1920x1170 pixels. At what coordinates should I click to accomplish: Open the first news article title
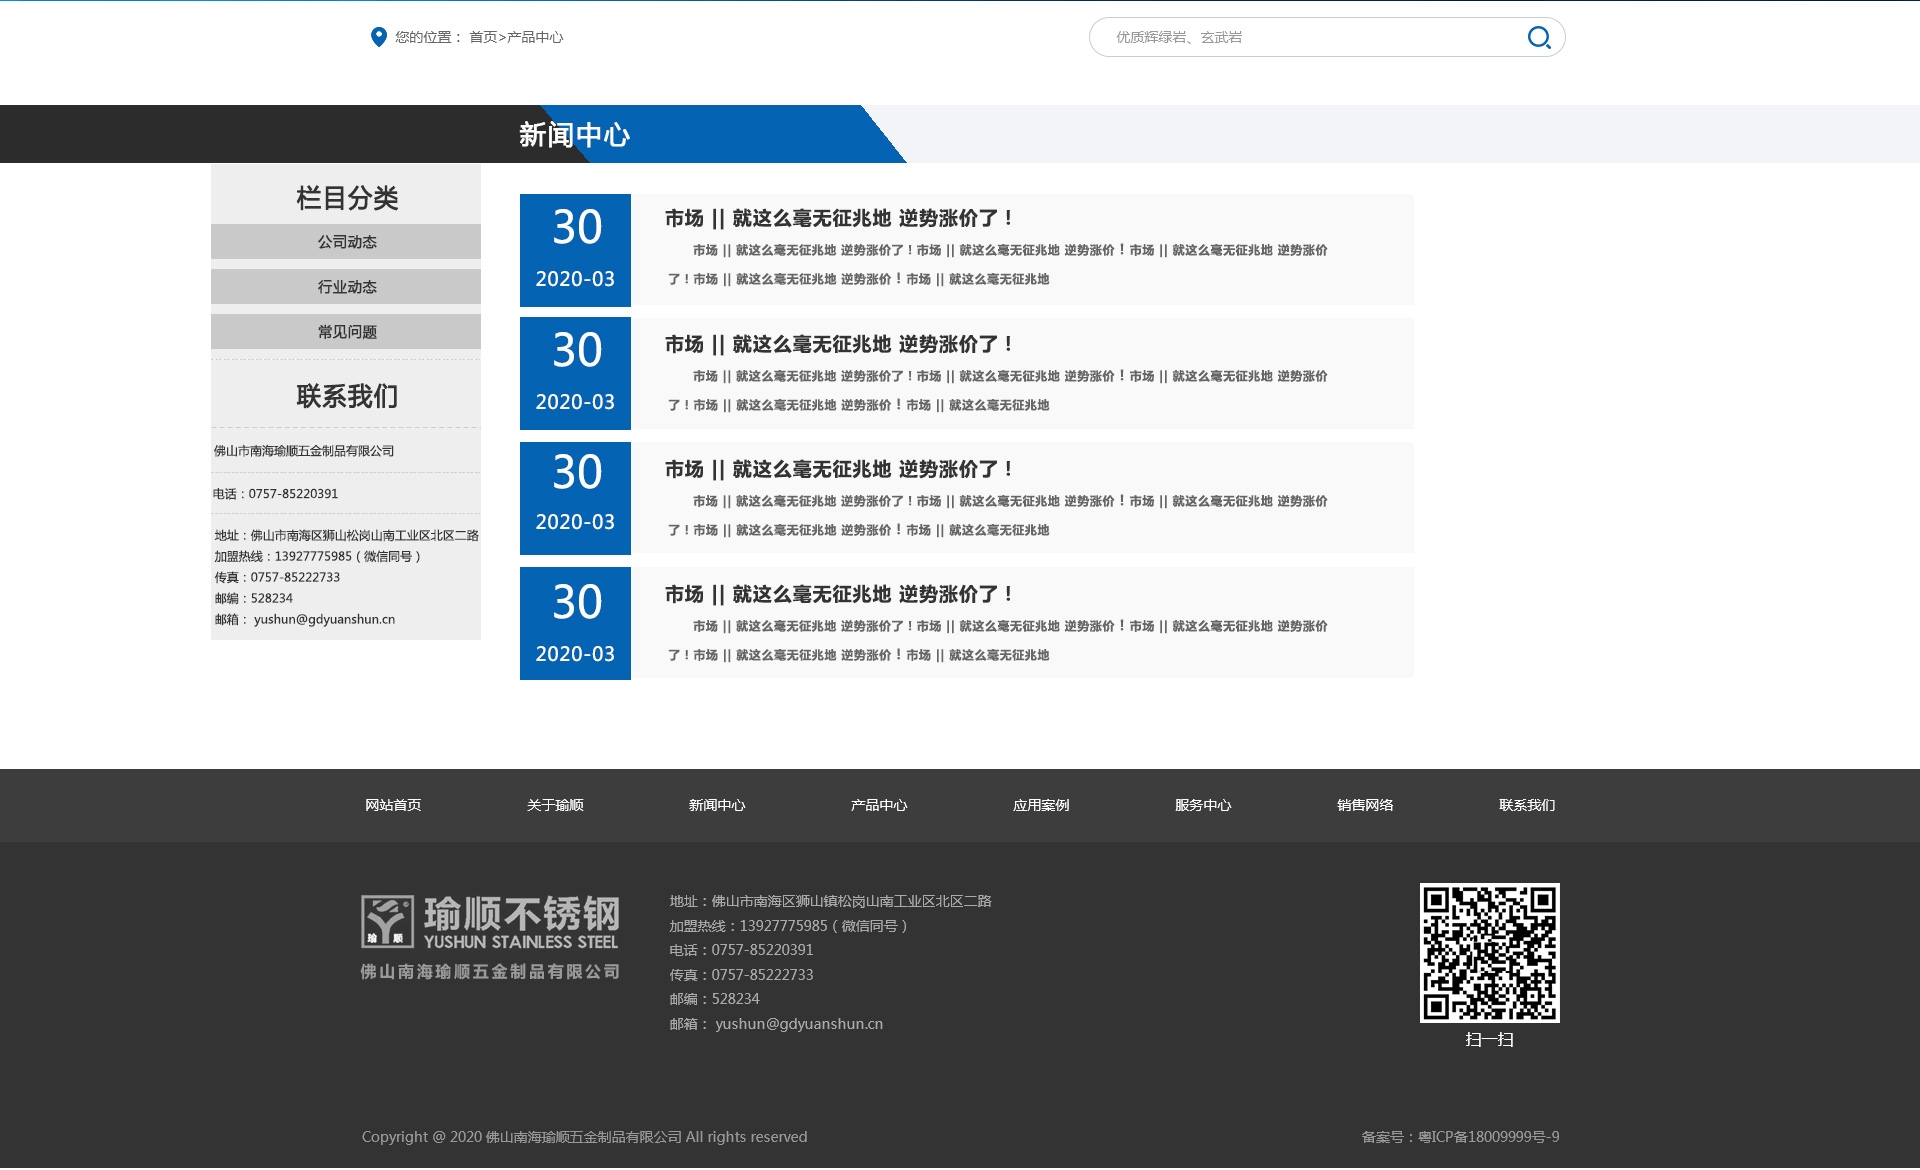click(839, 218)
